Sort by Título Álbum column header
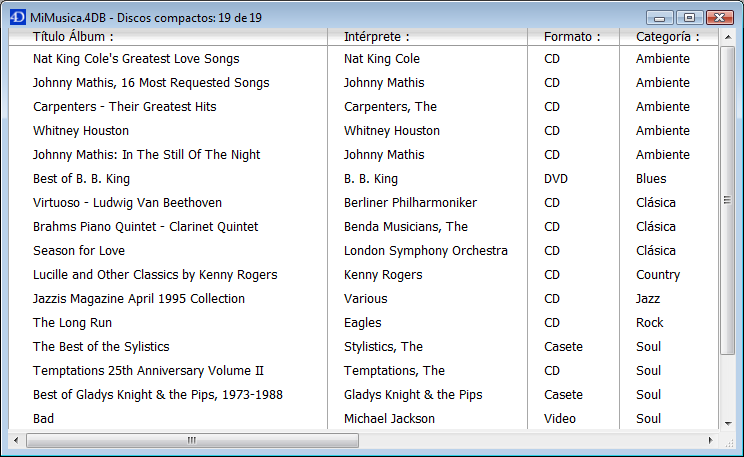The height and width of the screenshot is (457, 744). point(73,37)
